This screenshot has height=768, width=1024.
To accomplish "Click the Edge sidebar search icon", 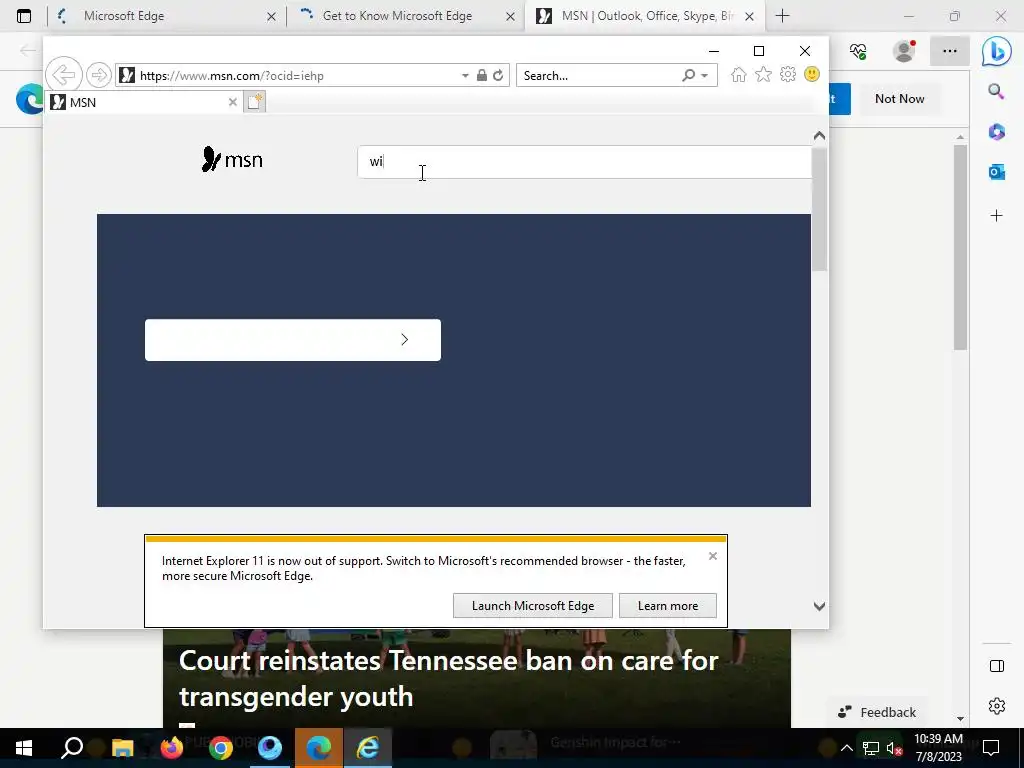I will (x=996, y=91).
